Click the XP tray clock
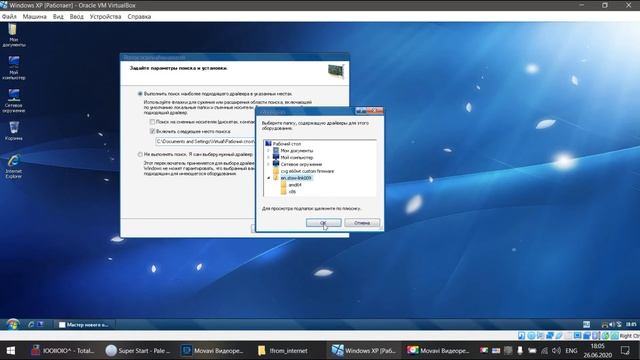The width and height of the screenshot is (640, 360). [x=631, y=324]
